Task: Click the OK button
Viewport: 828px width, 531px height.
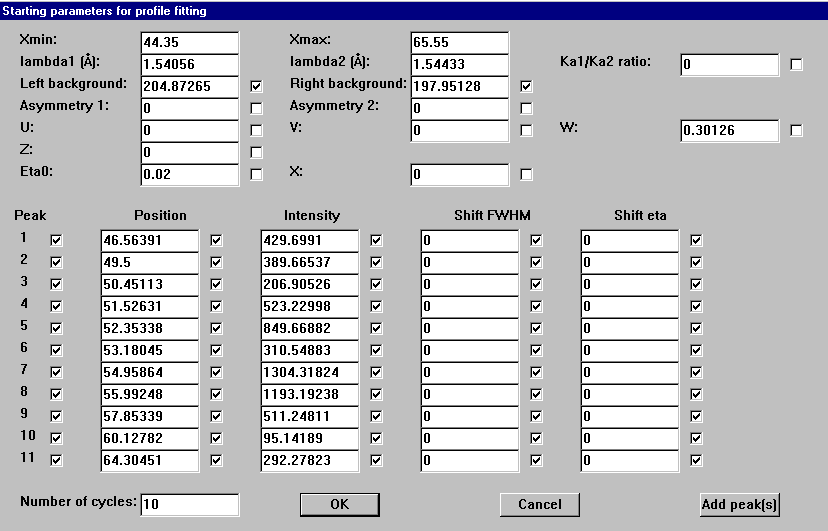Action: [x=339, y=504]
